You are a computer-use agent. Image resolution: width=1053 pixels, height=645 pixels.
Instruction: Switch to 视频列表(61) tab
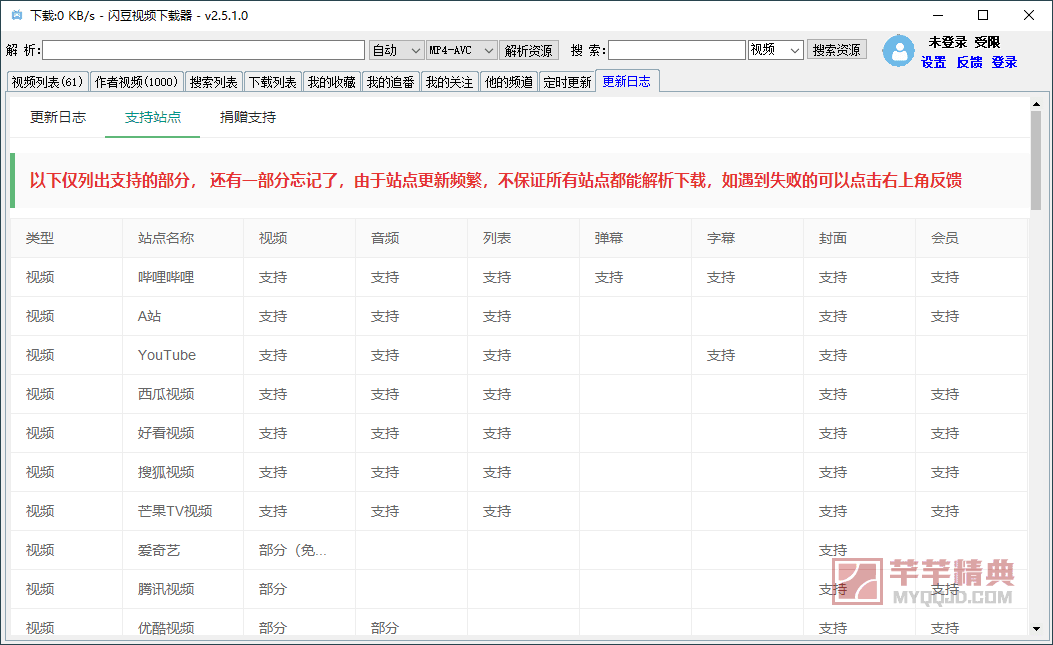[47, 82]
